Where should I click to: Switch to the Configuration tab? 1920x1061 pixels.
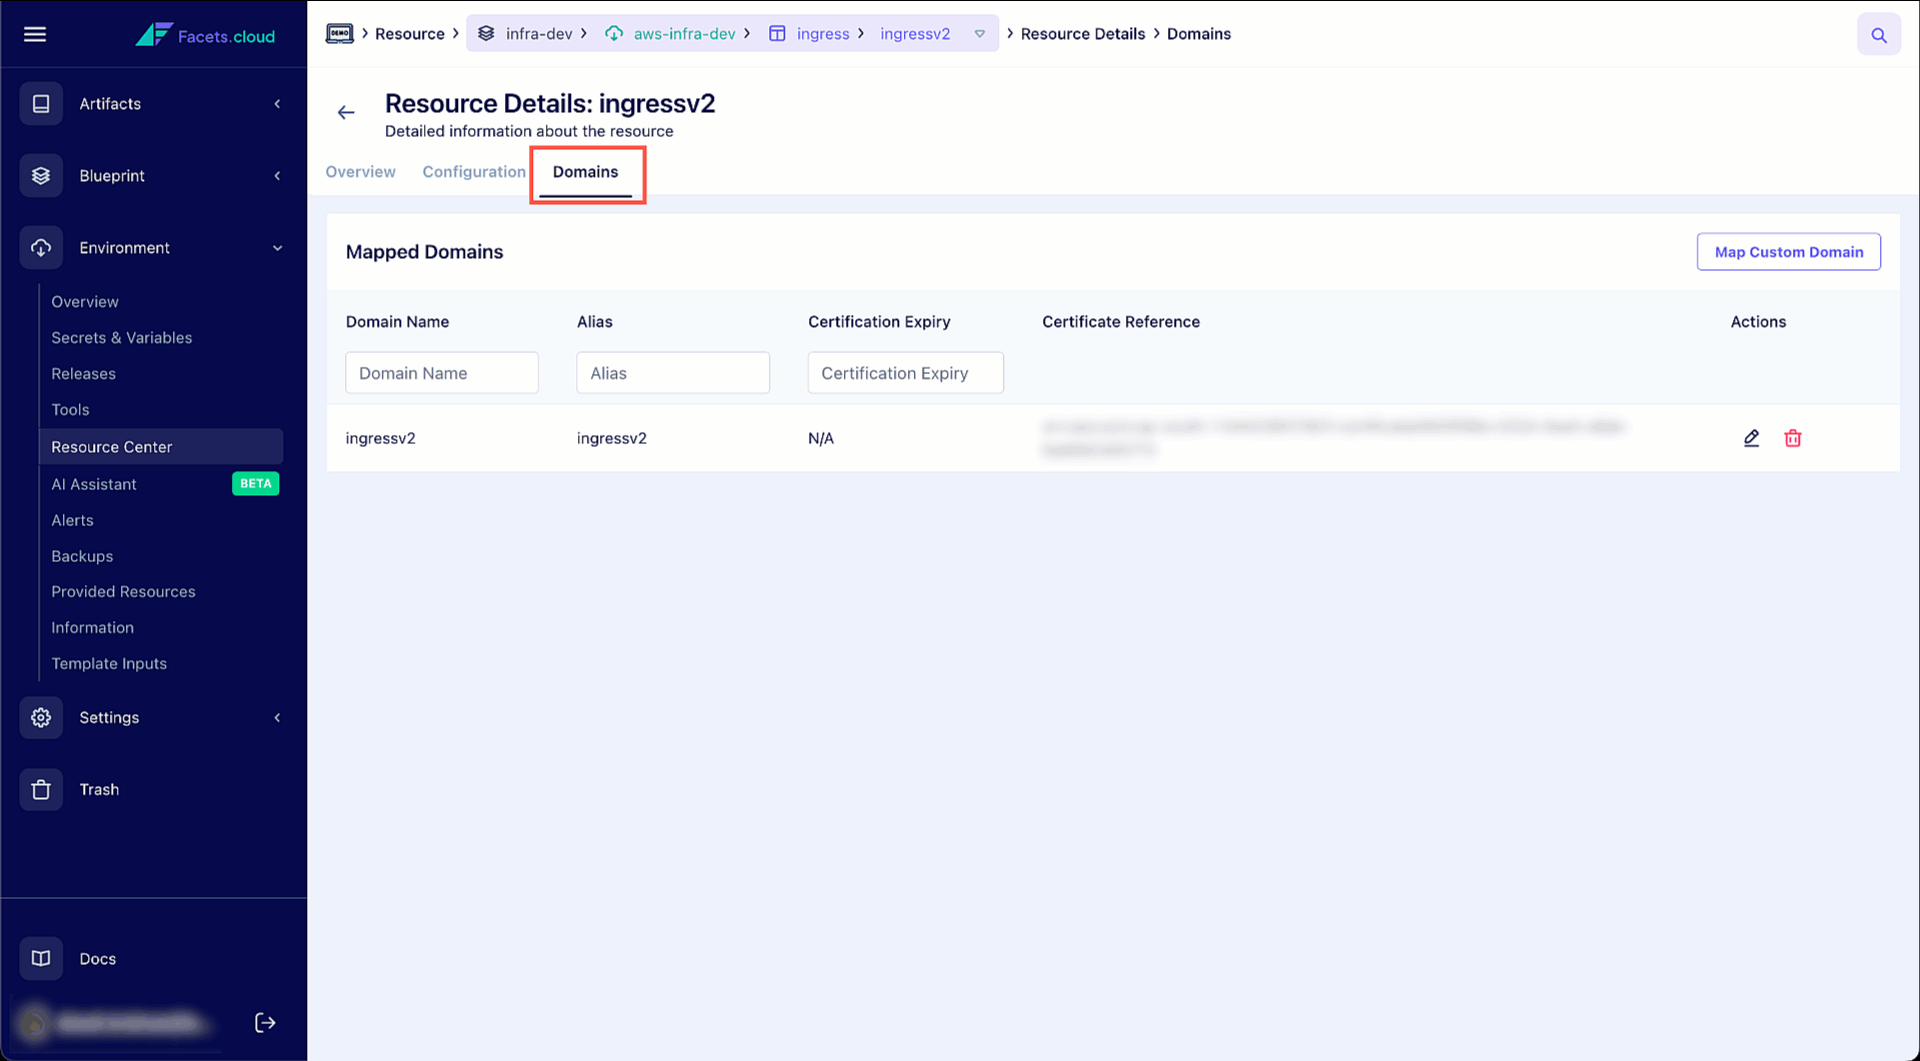point(474,172)
